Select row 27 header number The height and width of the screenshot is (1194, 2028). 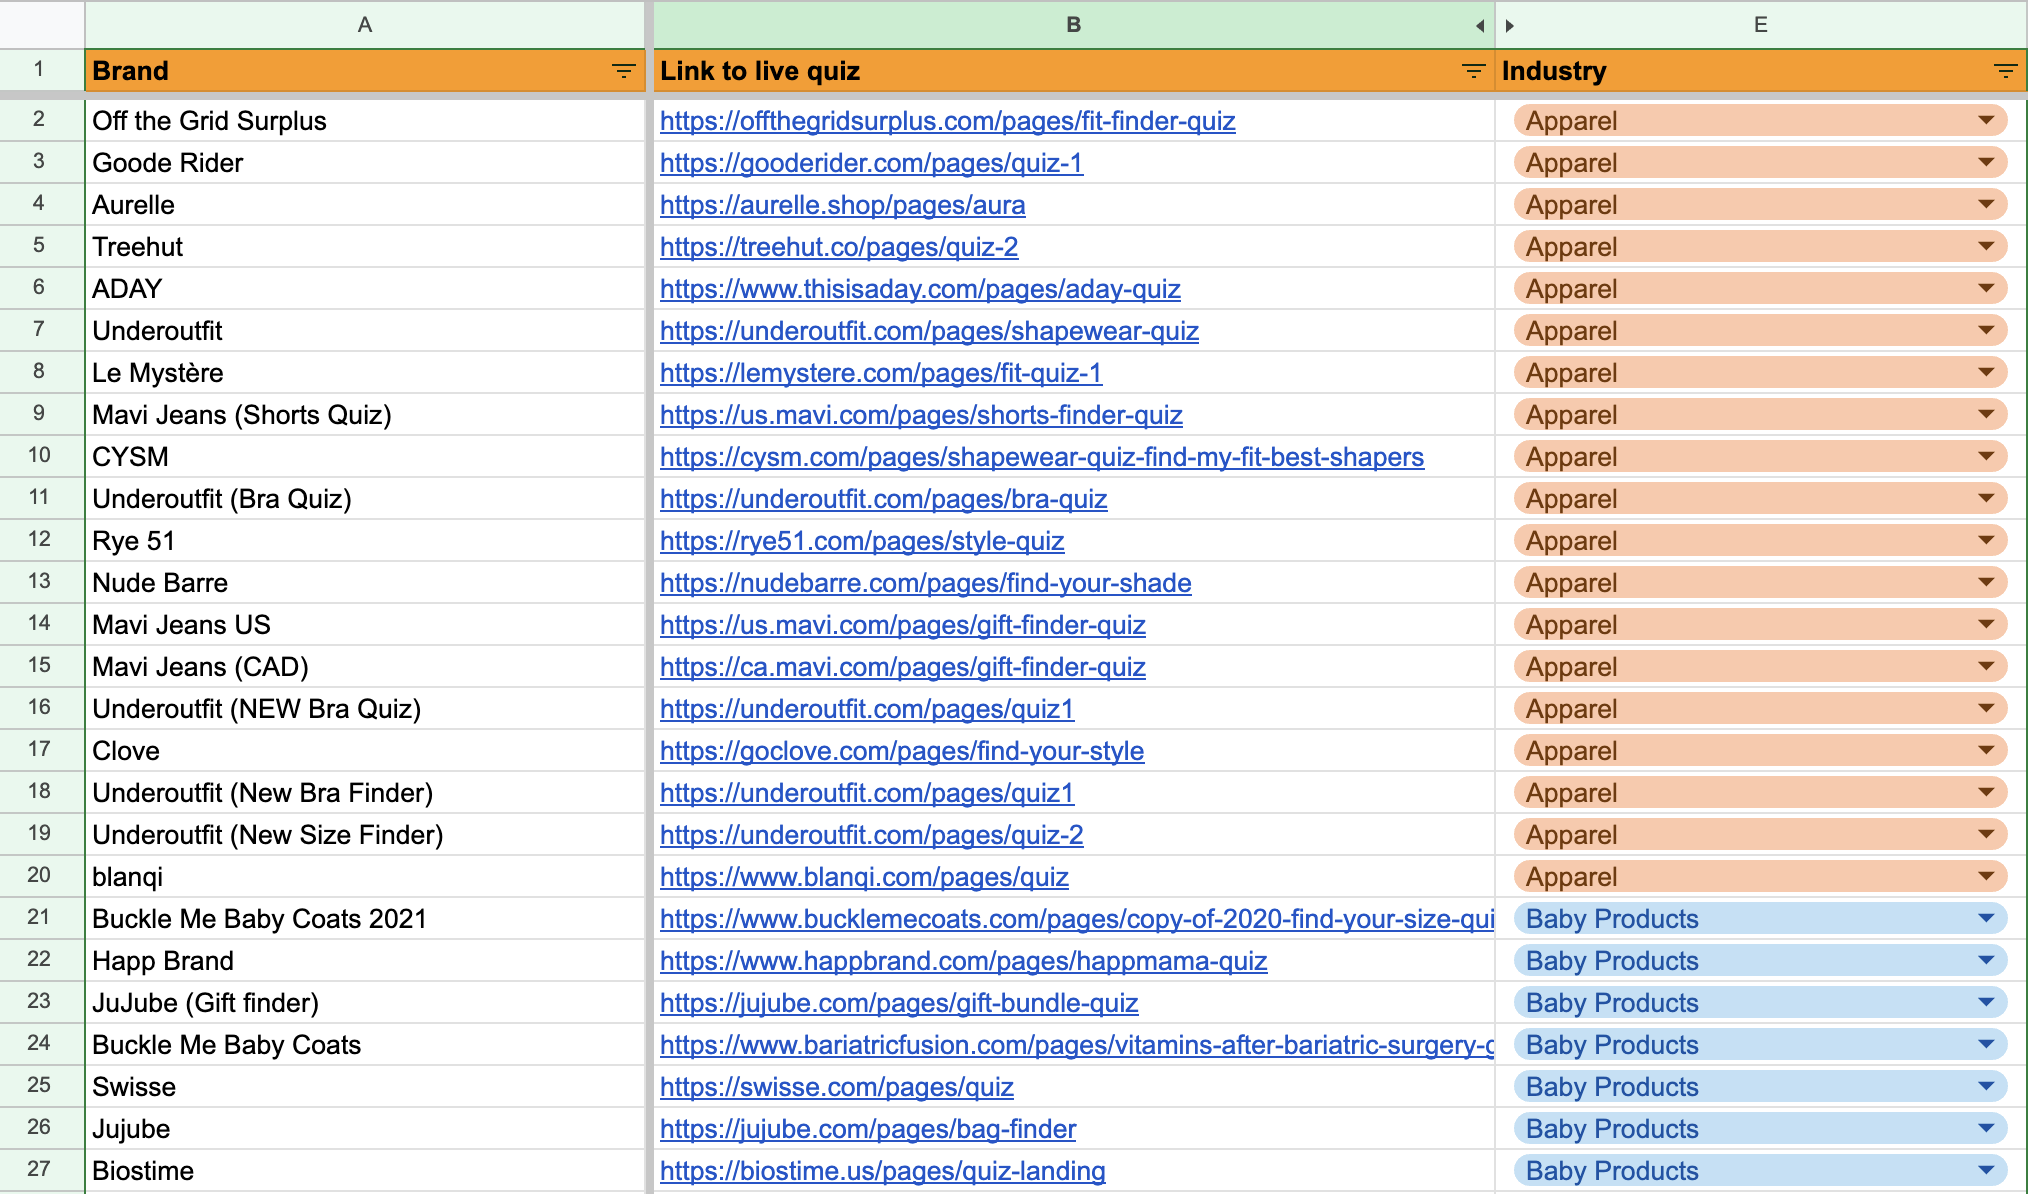click(x=40, y=1170)
